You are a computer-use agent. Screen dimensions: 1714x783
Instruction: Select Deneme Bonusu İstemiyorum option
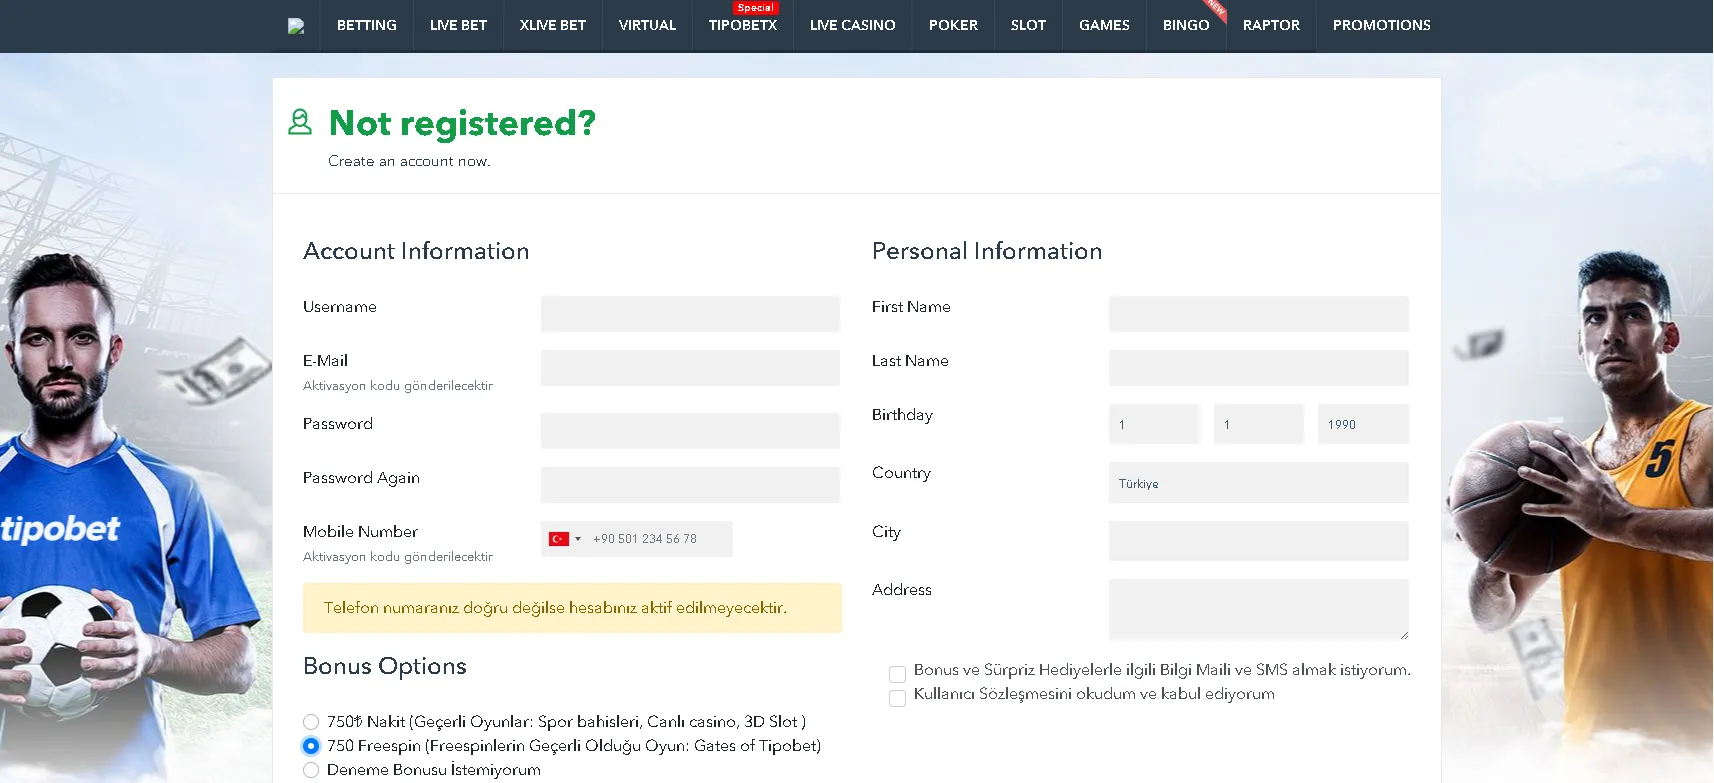(x=311, y=770)
